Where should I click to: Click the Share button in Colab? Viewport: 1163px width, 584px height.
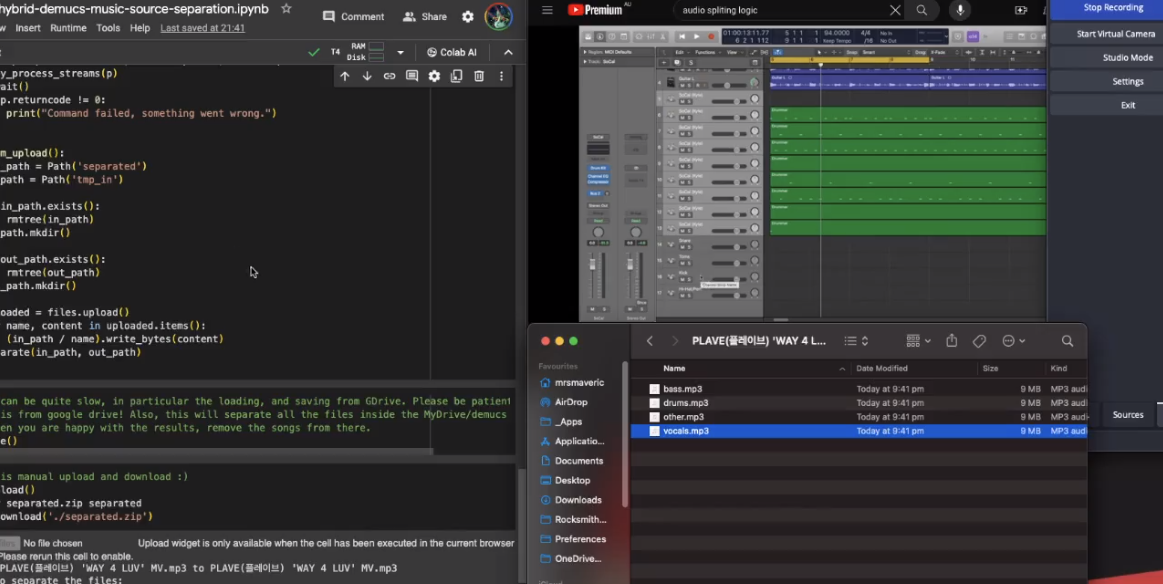[425, 17]
